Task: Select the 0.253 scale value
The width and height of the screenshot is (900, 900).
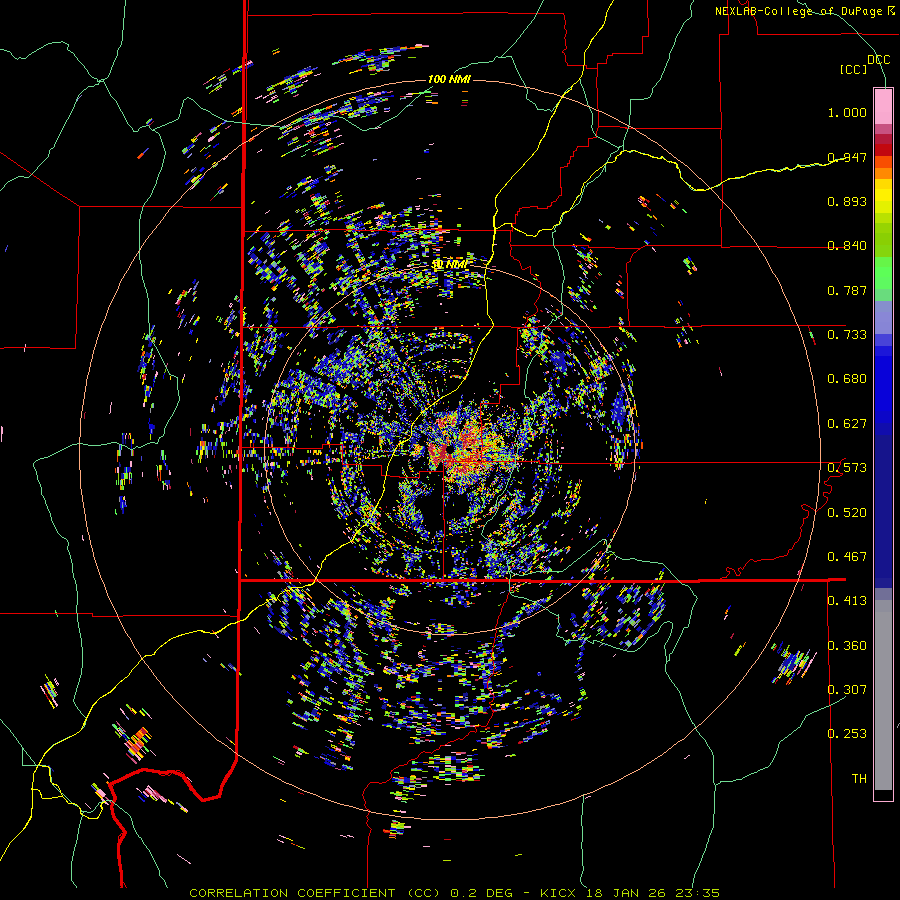Action: pos(847,734)
